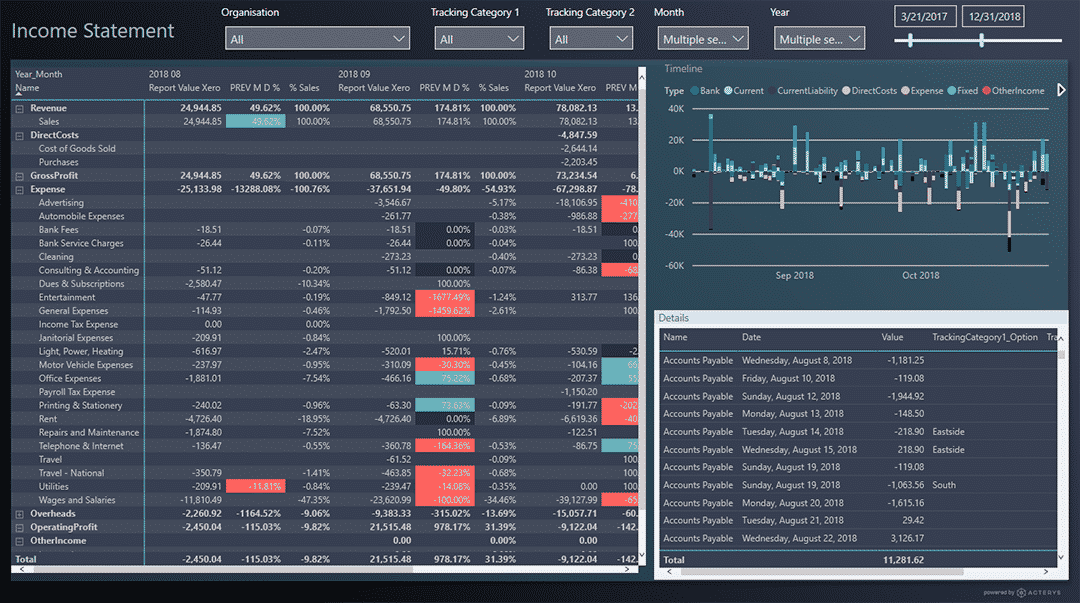Select the Wages and Salaries row

click(76, 500)
